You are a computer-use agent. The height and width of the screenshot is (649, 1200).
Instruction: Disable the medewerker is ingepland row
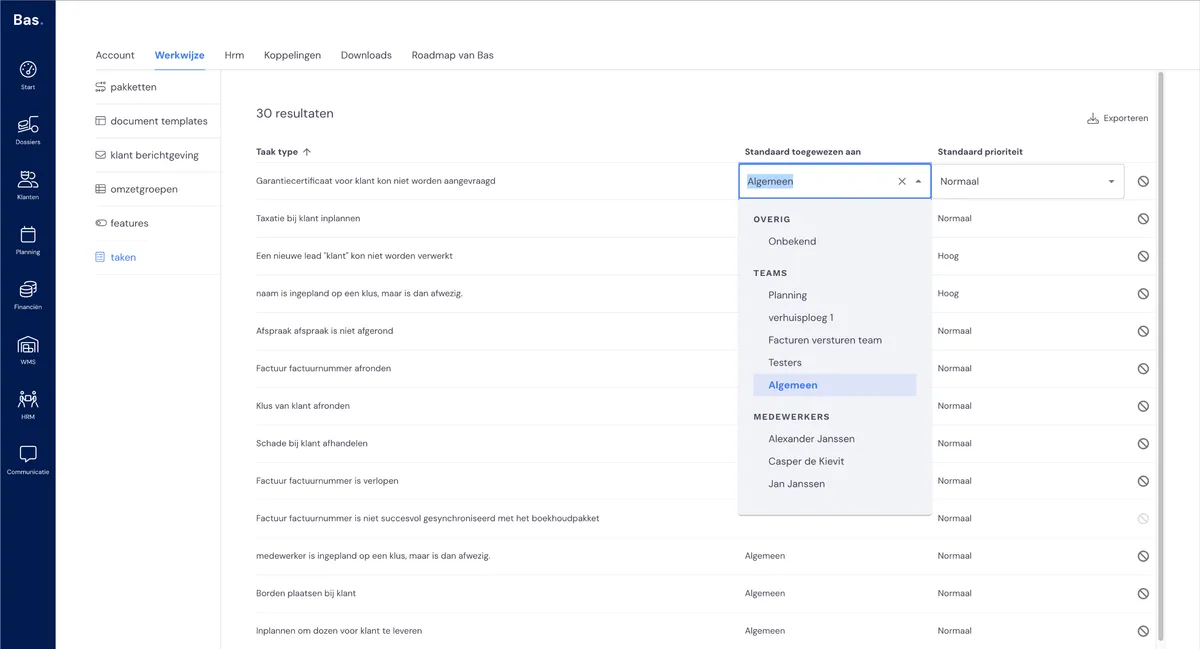(x=1143, y=556)
